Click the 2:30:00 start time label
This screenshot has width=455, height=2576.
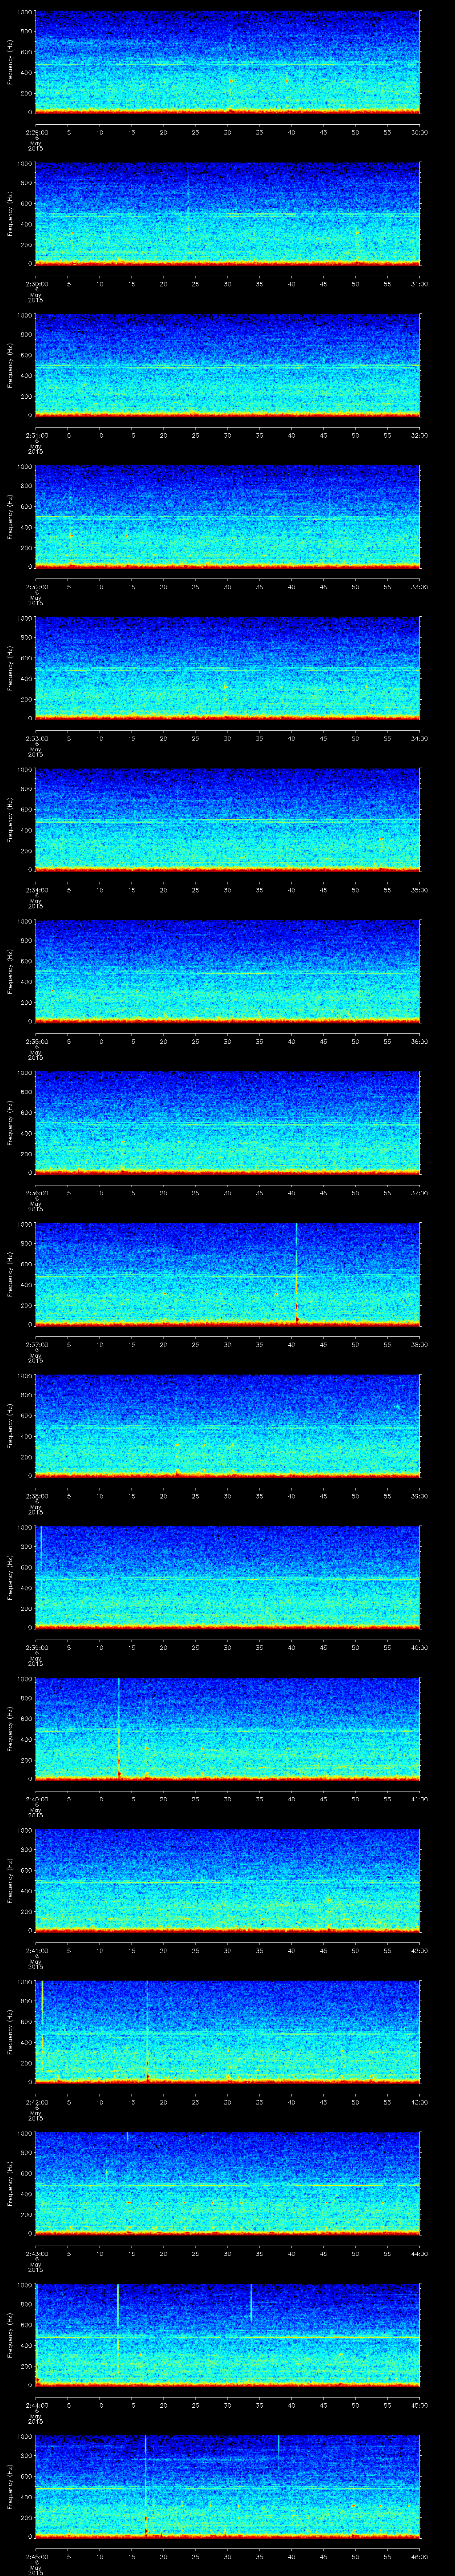click(x=36, y=284)
